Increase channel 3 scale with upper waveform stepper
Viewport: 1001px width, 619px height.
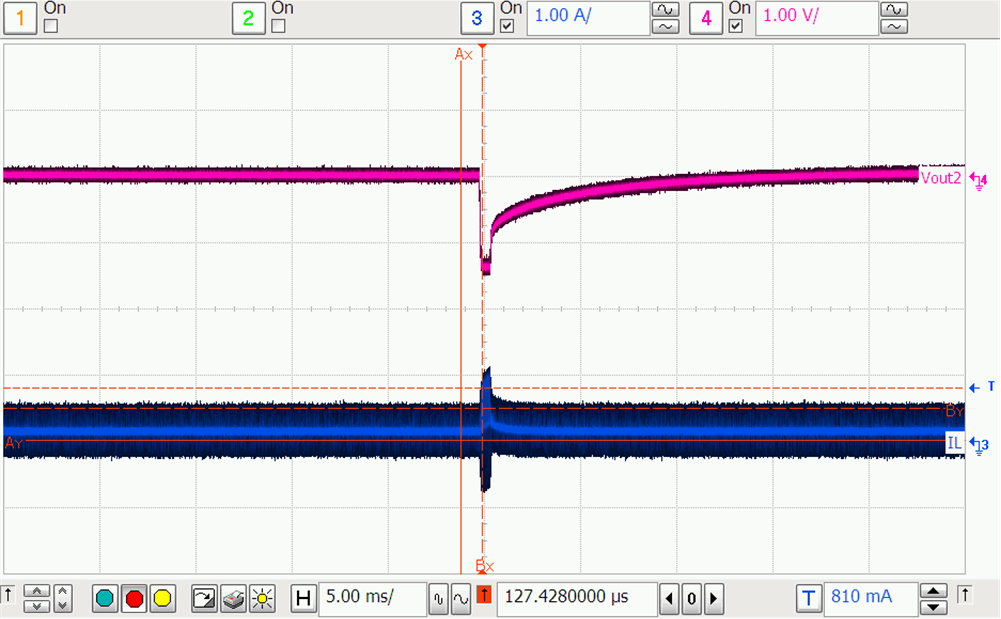click(665, 11)
